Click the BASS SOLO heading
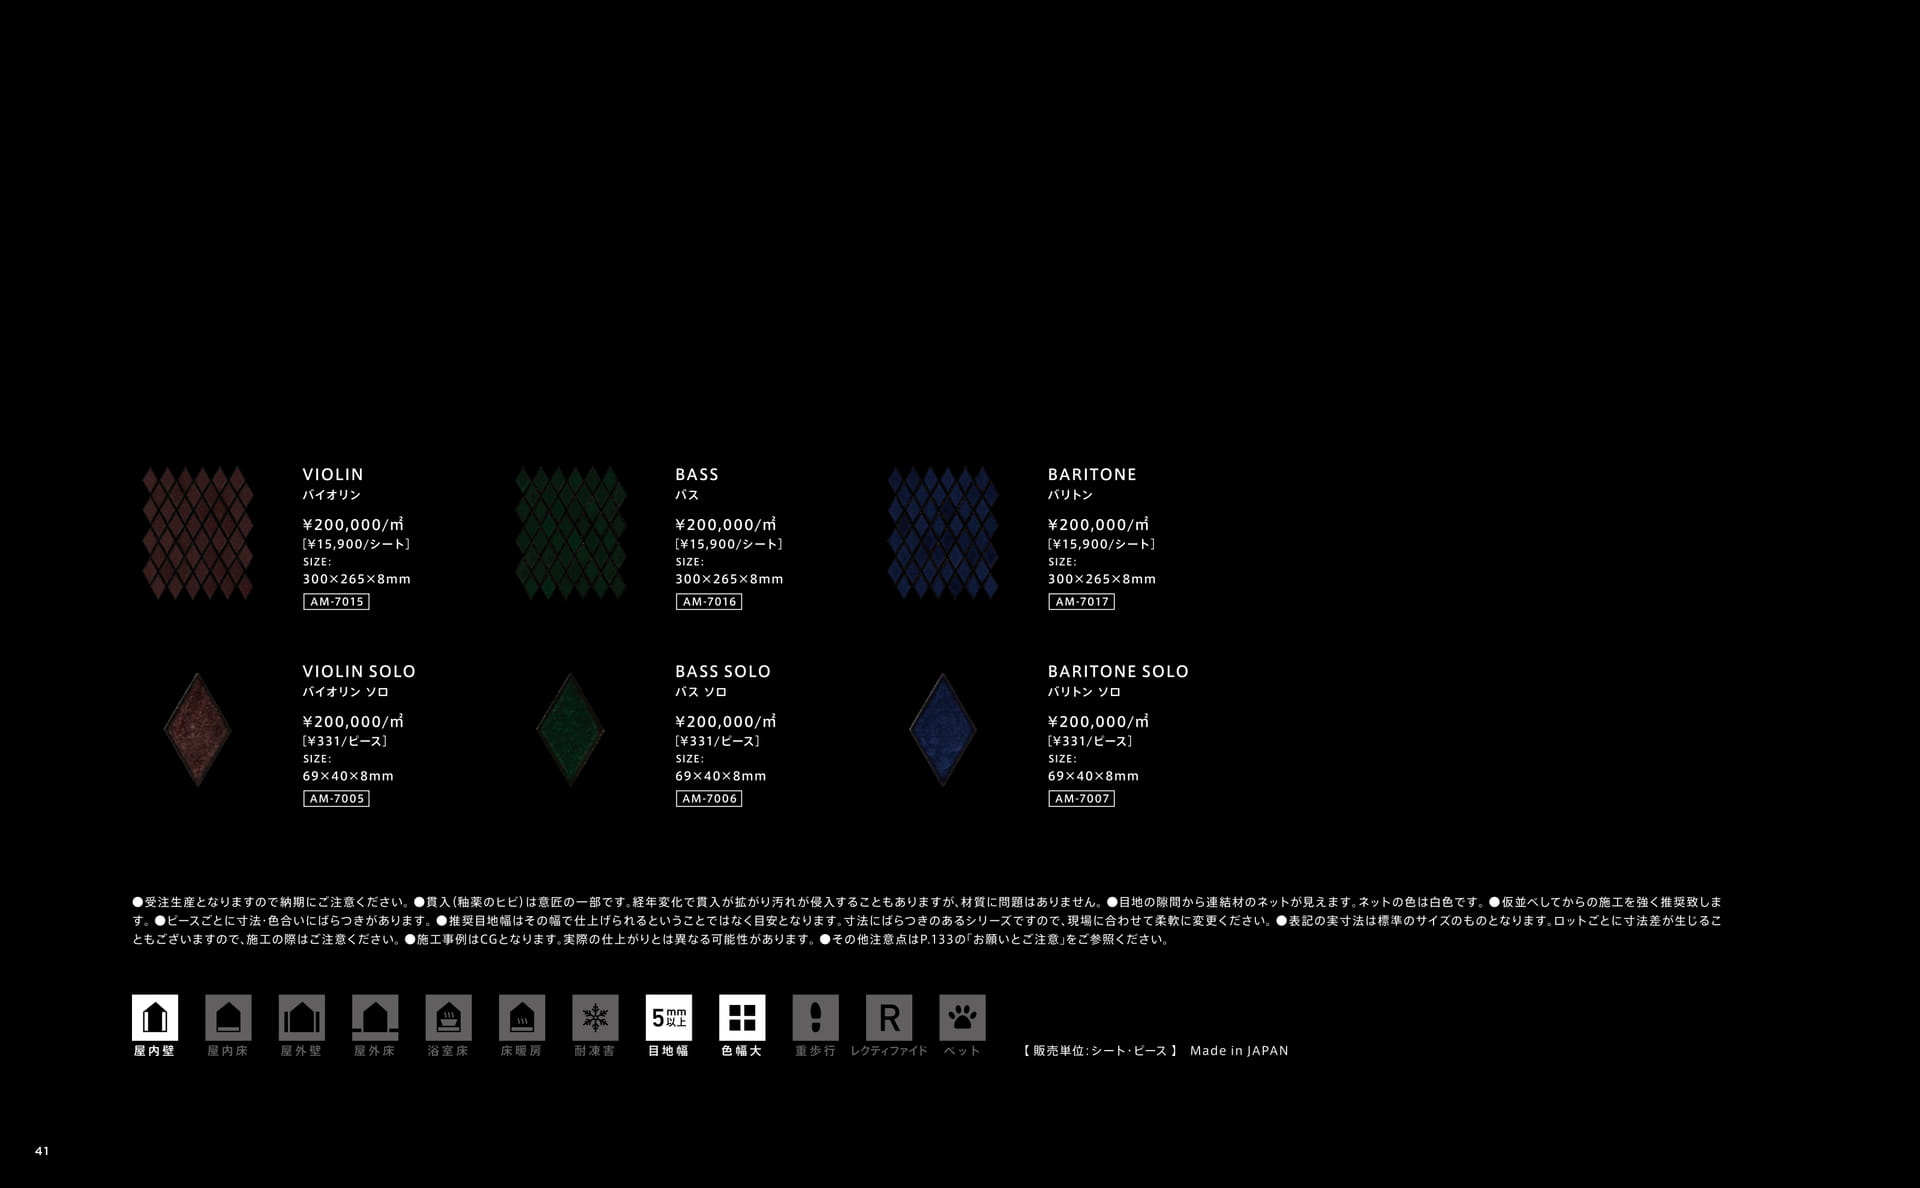Image resolution: width=1920 pixels, height=1188 pixels. point(723,672)
